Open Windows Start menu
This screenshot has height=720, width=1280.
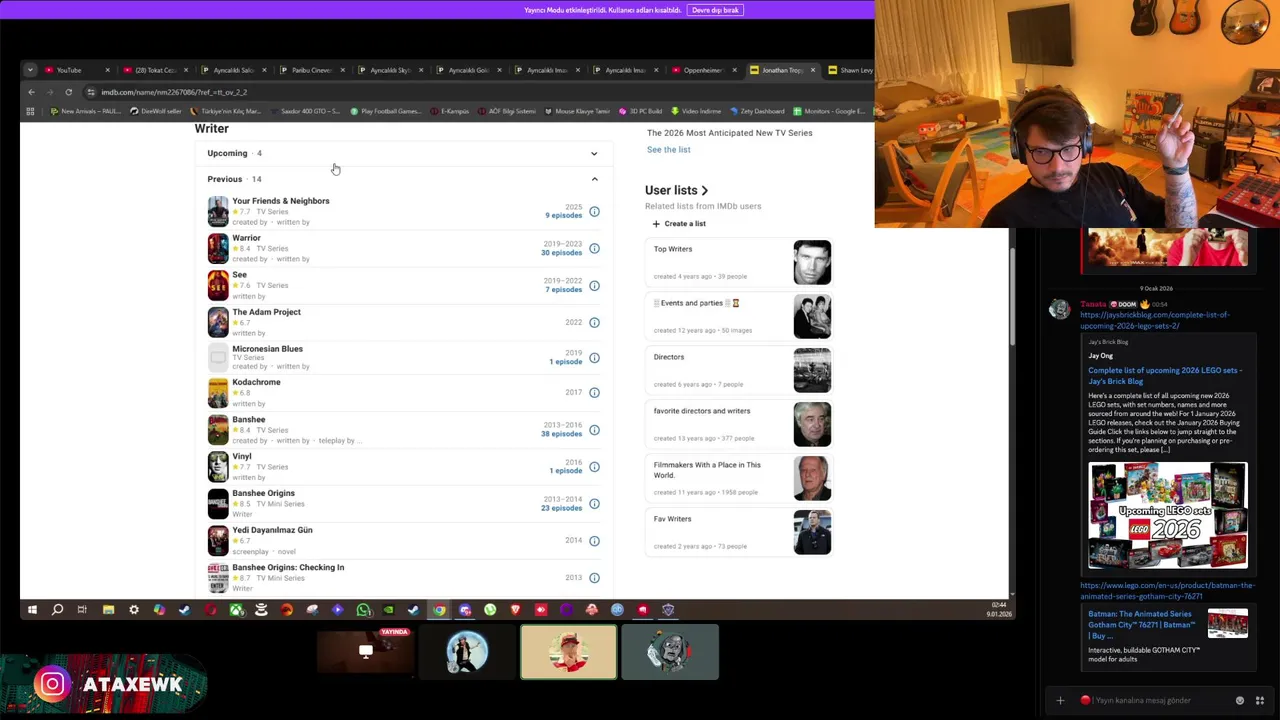32,610
